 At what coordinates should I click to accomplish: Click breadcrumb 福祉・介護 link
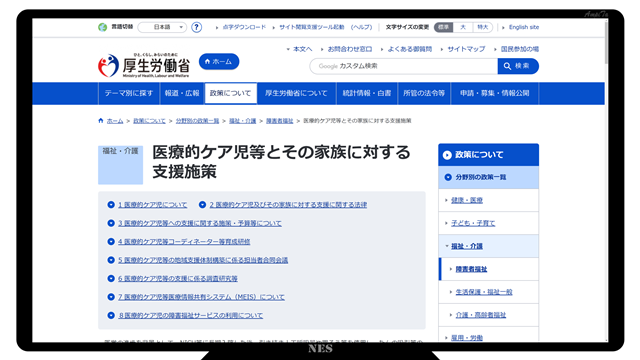tap(242, 121)
